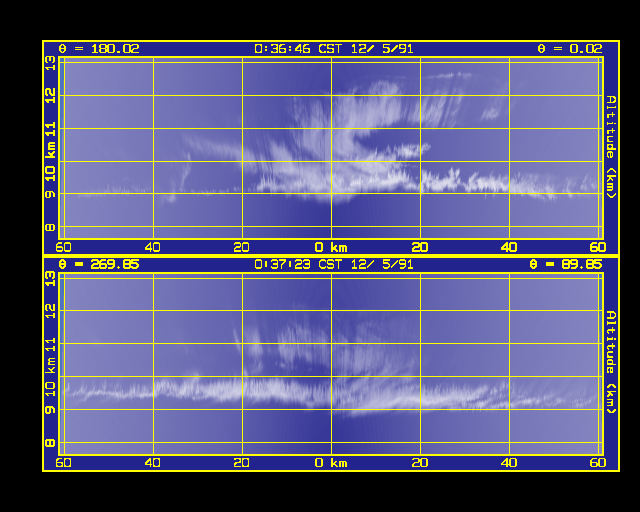Click the 40 distance label on the θ = 180.02 side
Image resolution: width=640 pixels, height=512 pixels.
[153, 247]
